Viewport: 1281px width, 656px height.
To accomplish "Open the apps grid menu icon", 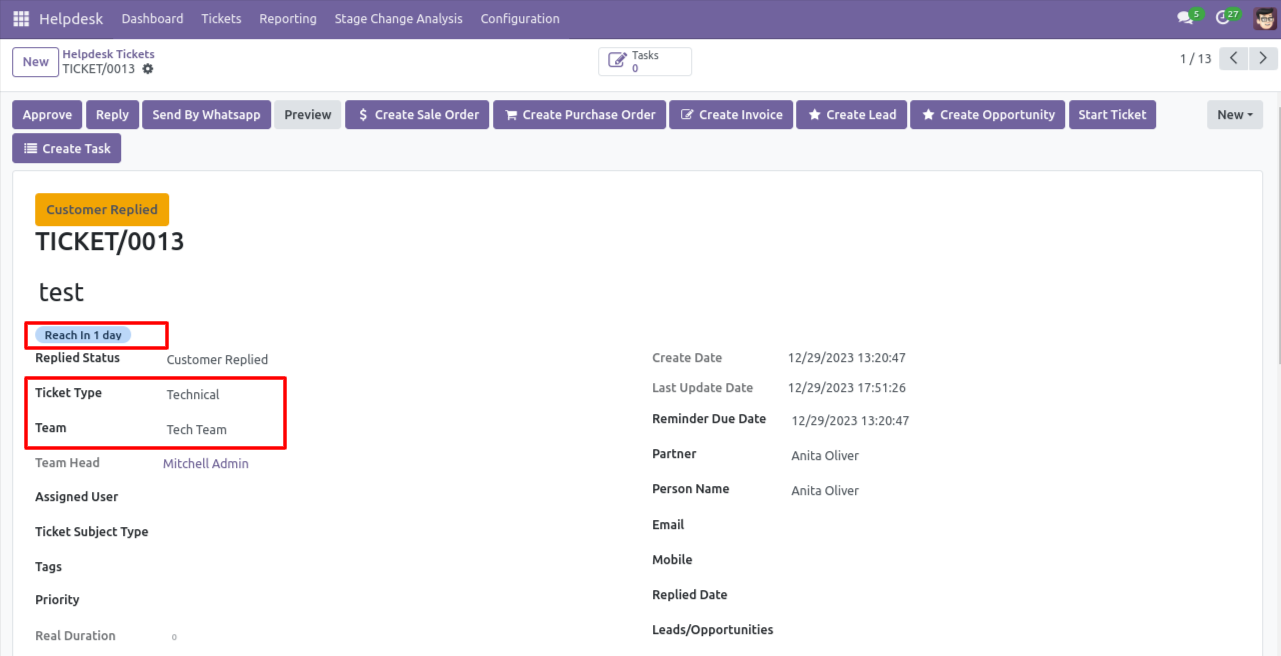I will 21,19.
